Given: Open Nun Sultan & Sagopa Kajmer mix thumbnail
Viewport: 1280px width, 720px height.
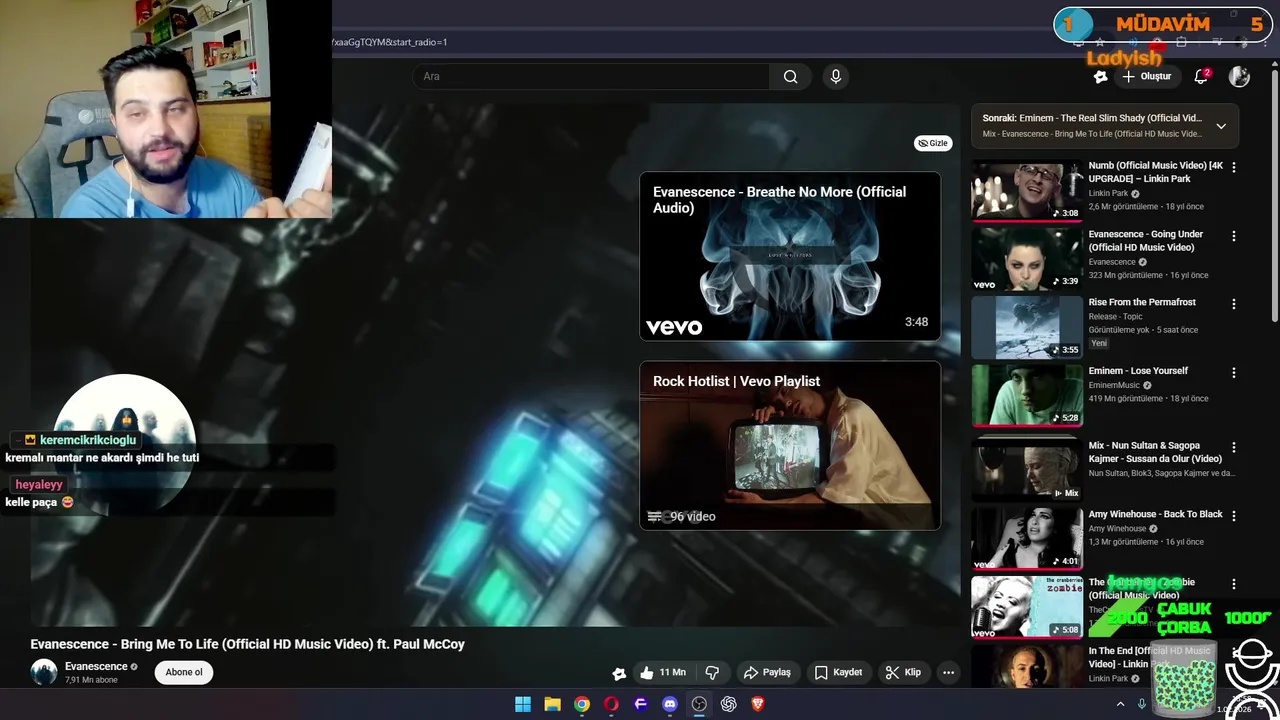Looking at the screenshot, I should pyautogui.click(x=1027, y=469).
